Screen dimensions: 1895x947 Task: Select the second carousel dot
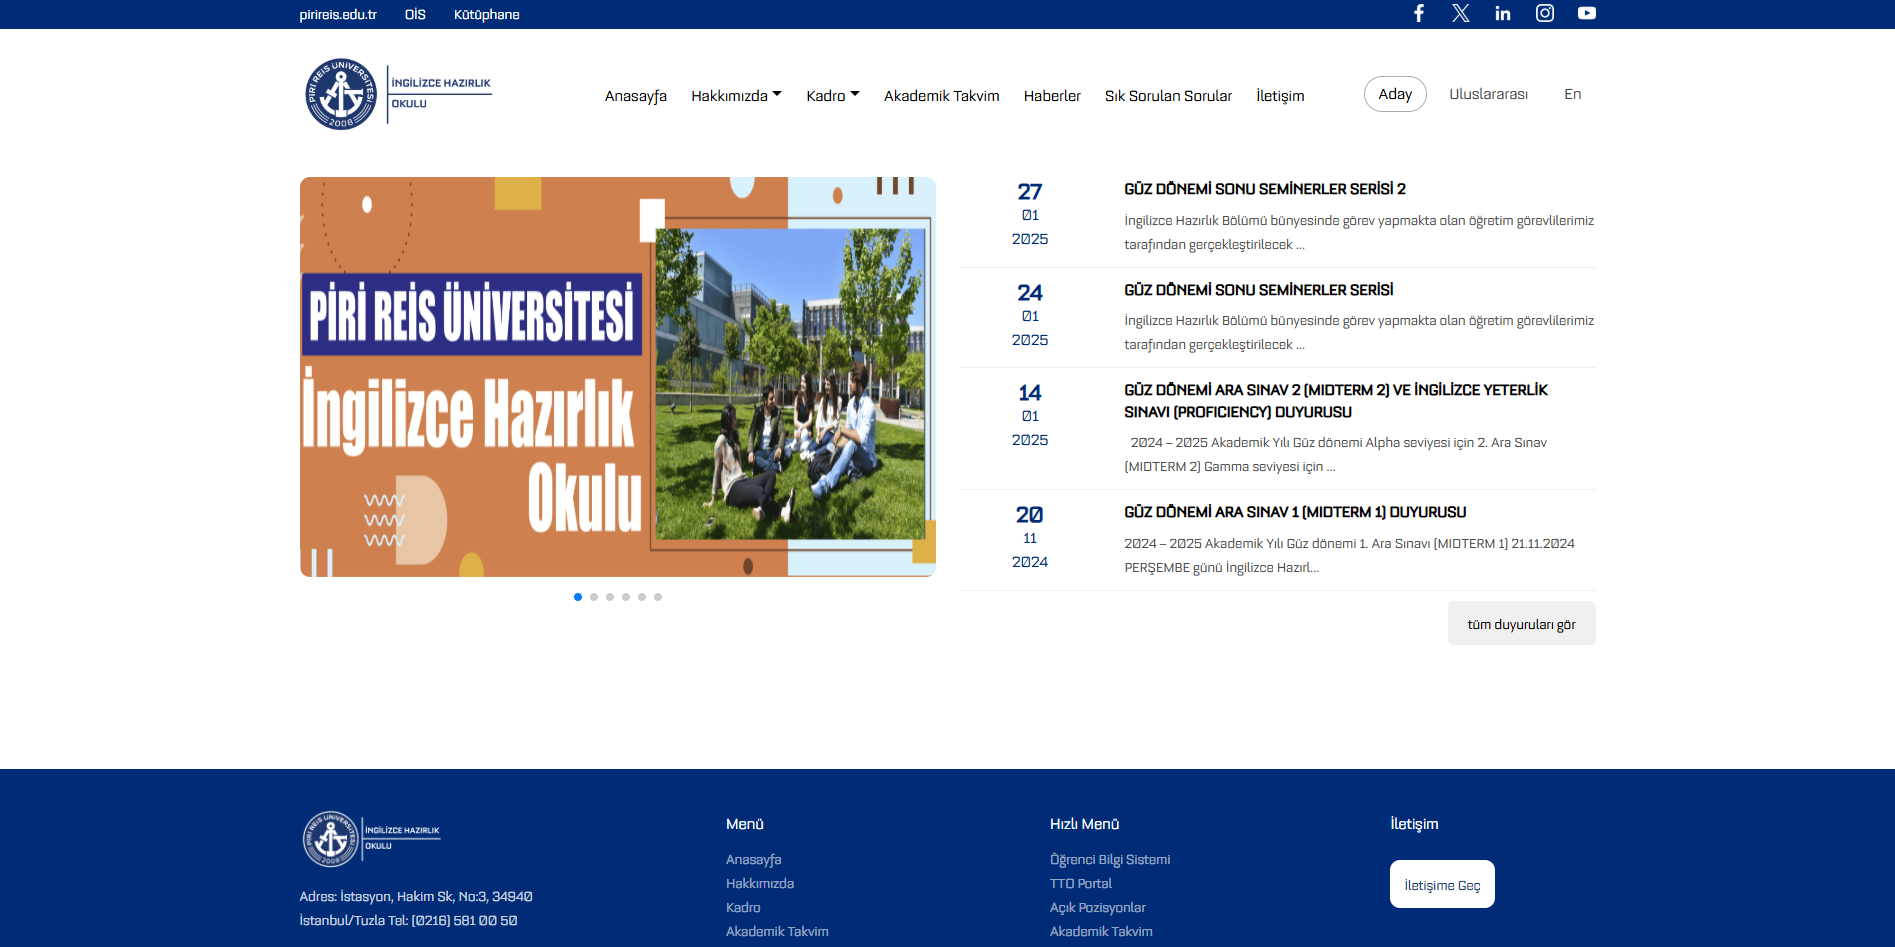pyautogui.click(x=594, y=597)
